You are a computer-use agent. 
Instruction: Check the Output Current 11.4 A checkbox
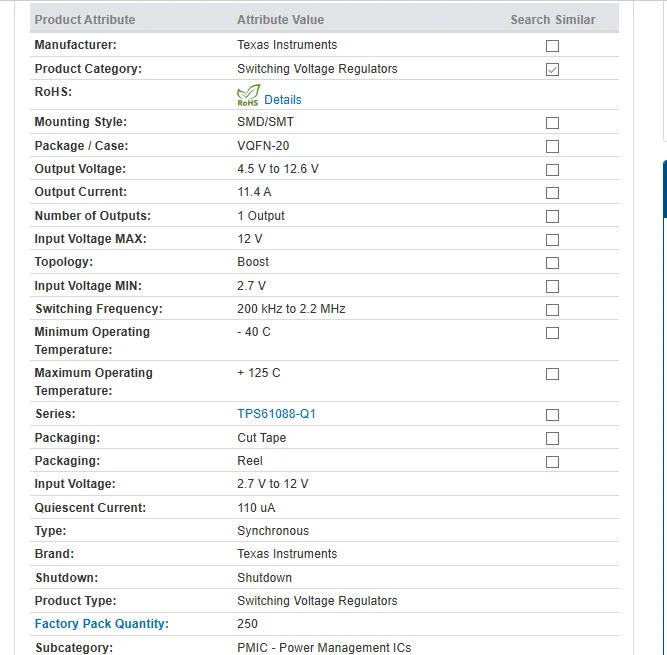pyautogui.click(x=552, y=193)
